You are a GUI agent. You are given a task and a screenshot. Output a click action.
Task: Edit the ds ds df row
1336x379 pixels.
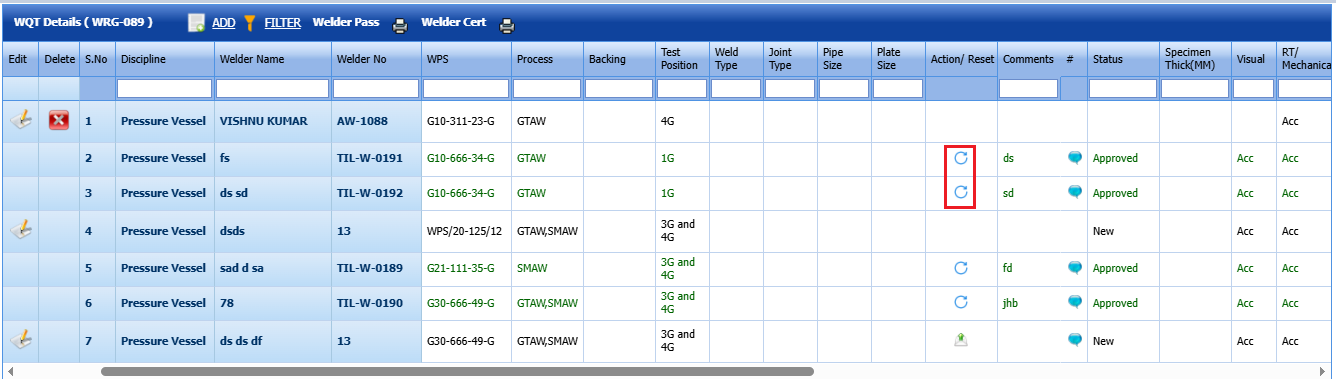pyautogui.click(x=21, y=340)
